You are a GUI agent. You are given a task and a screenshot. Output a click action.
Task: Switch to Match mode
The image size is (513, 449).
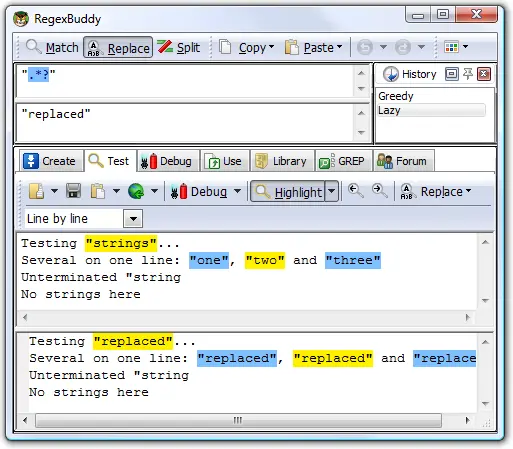[52, 47]
